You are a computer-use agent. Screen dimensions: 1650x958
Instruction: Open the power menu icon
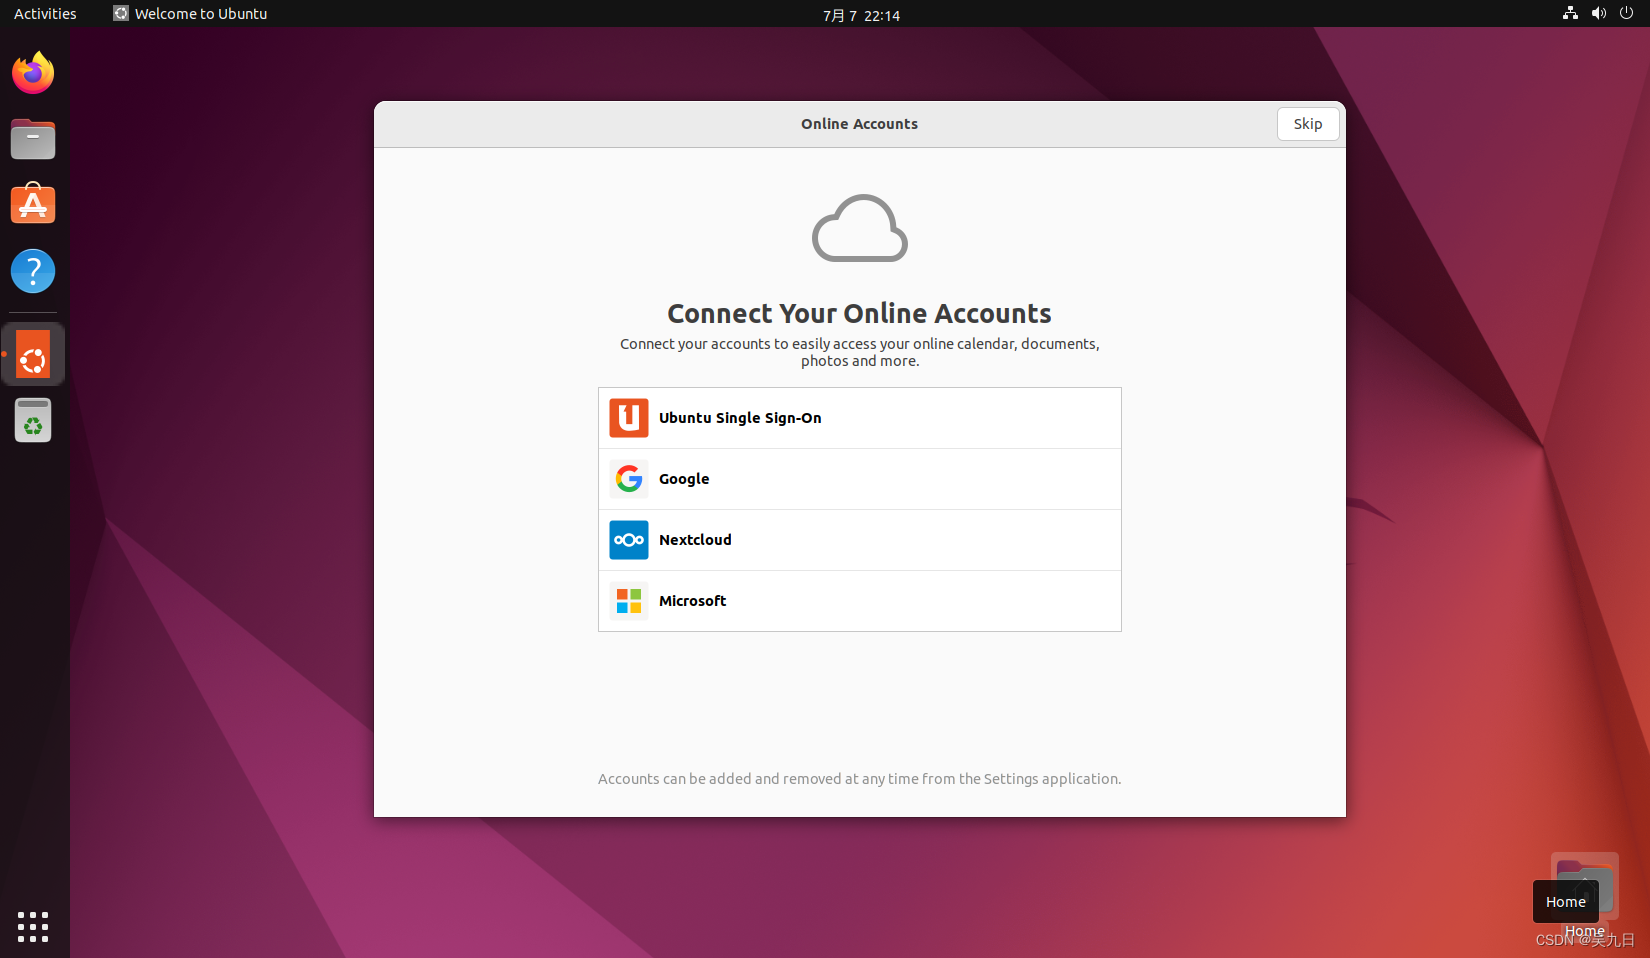pyautogui.click(x=1627, y=13)
